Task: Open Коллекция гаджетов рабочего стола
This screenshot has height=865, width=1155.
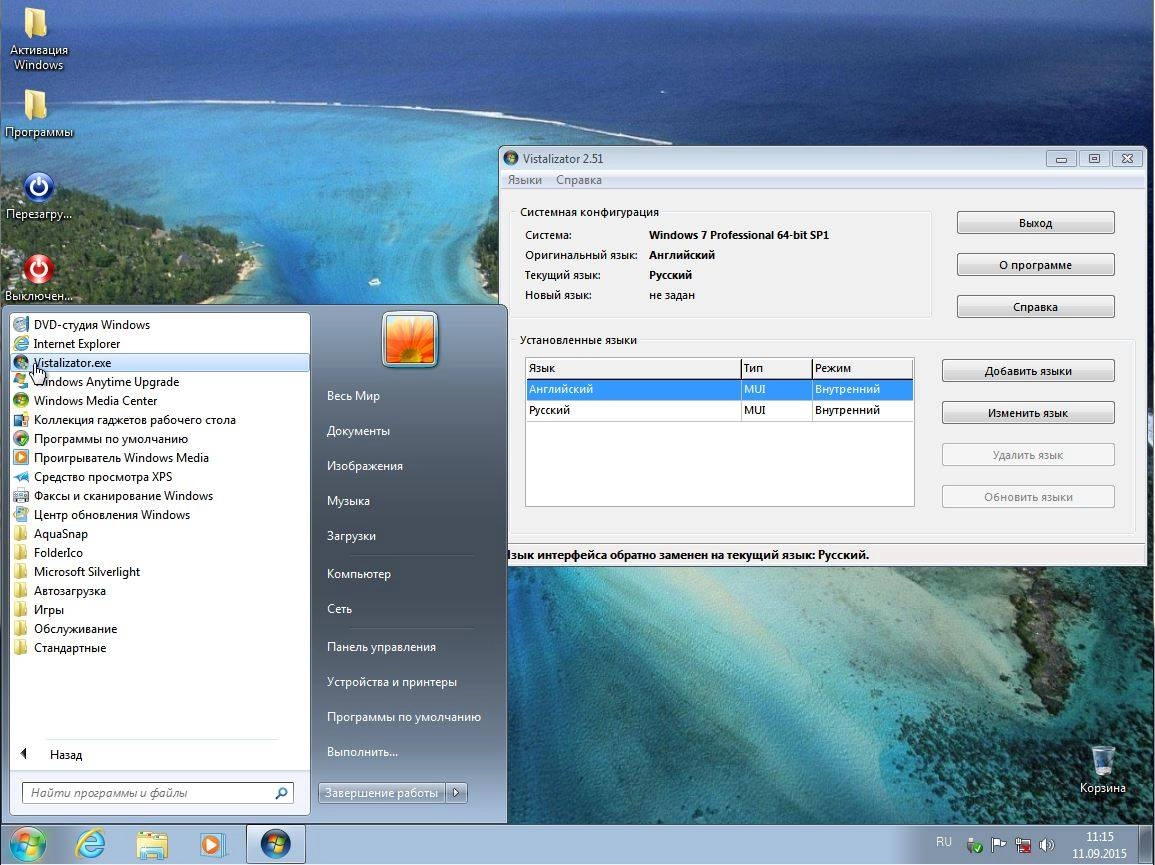Action: click(x=160, y=420)
